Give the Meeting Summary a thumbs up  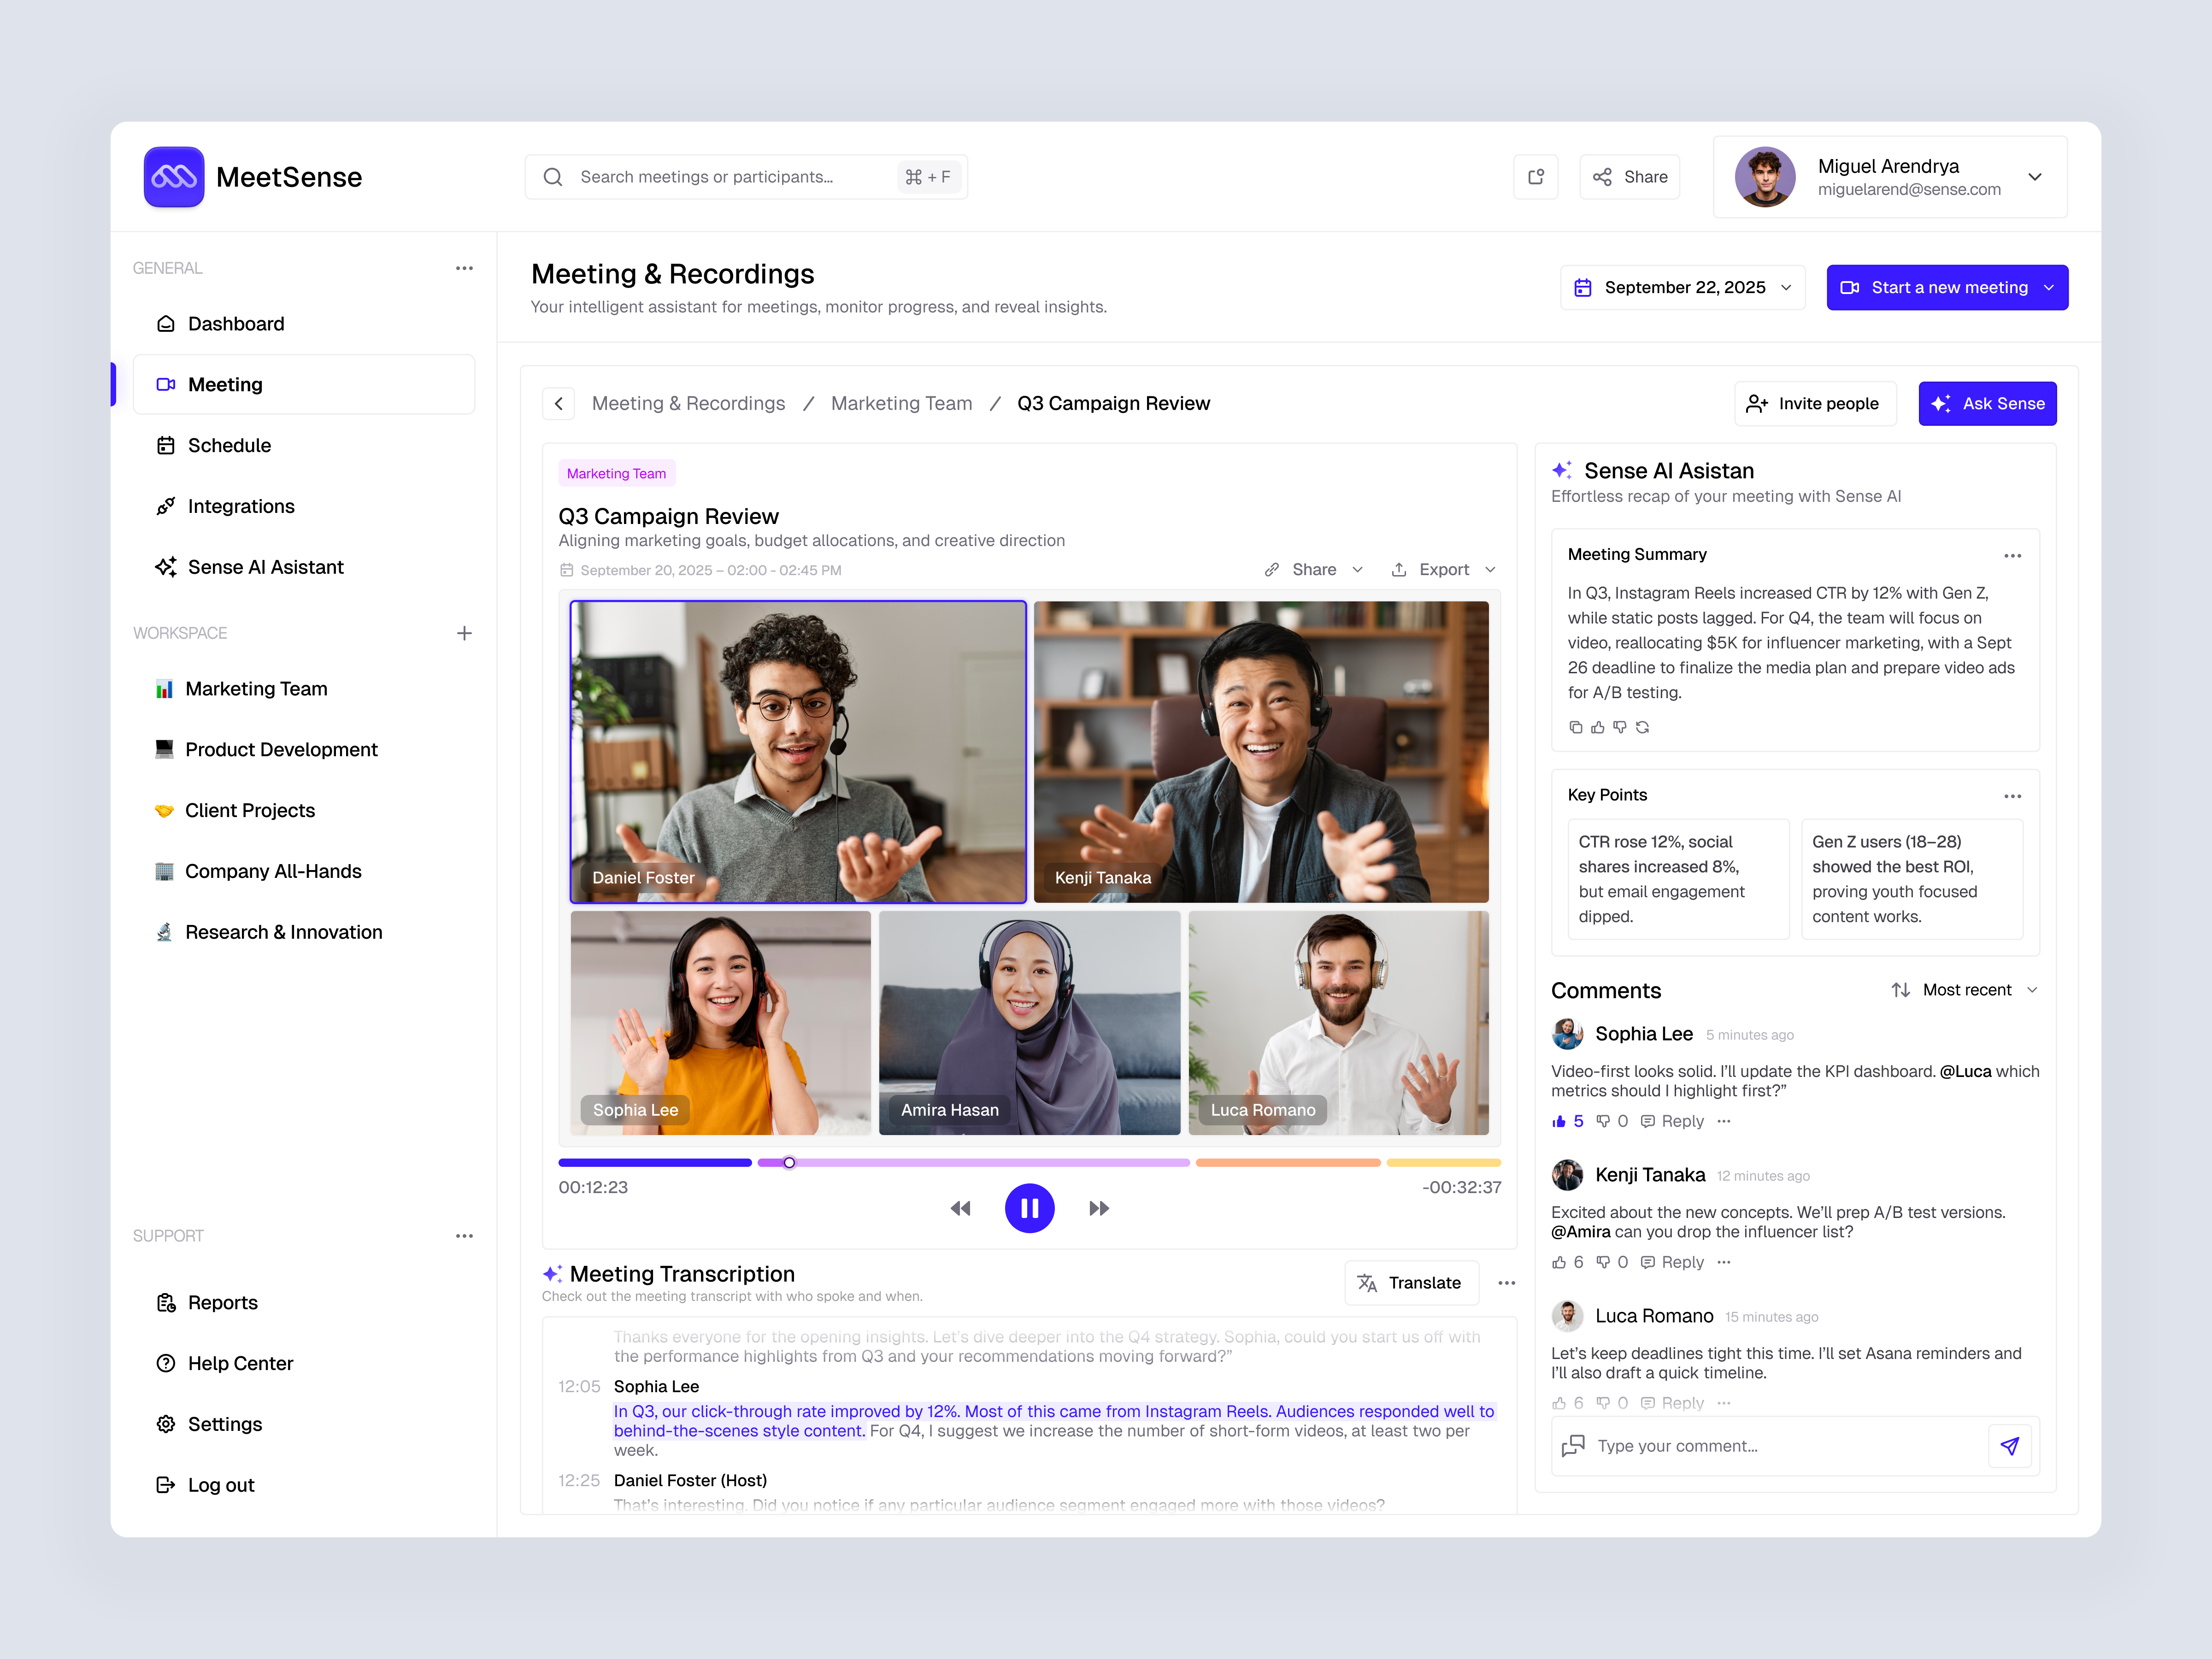coord(1598,727)
